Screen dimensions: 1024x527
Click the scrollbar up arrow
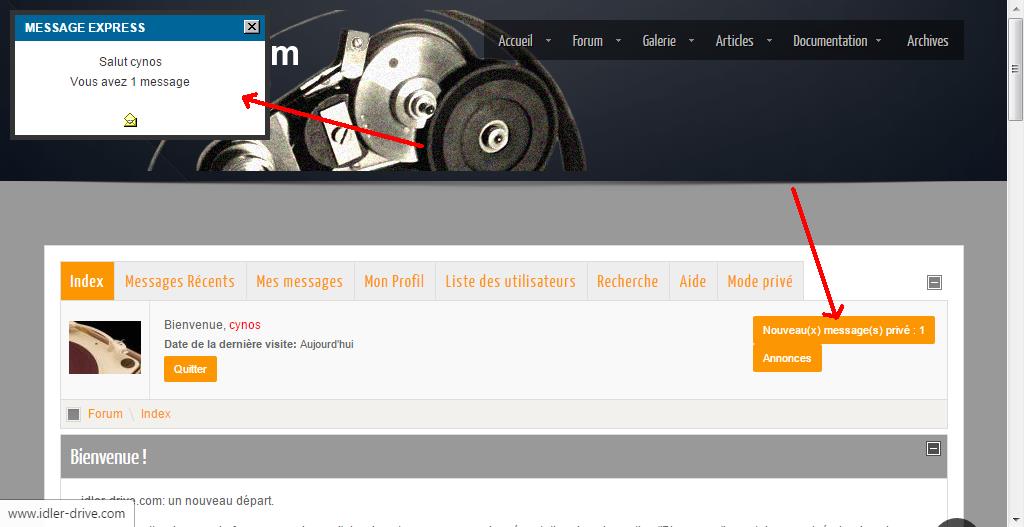tap(1015, 8)
